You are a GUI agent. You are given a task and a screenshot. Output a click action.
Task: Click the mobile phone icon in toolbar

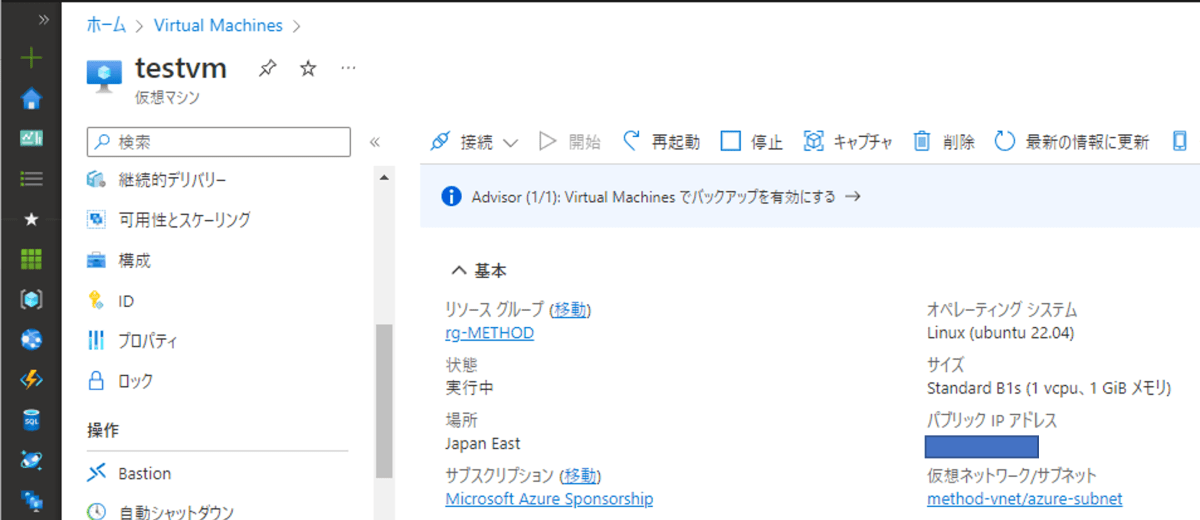pyautogui.click(x=1180, y=142)
